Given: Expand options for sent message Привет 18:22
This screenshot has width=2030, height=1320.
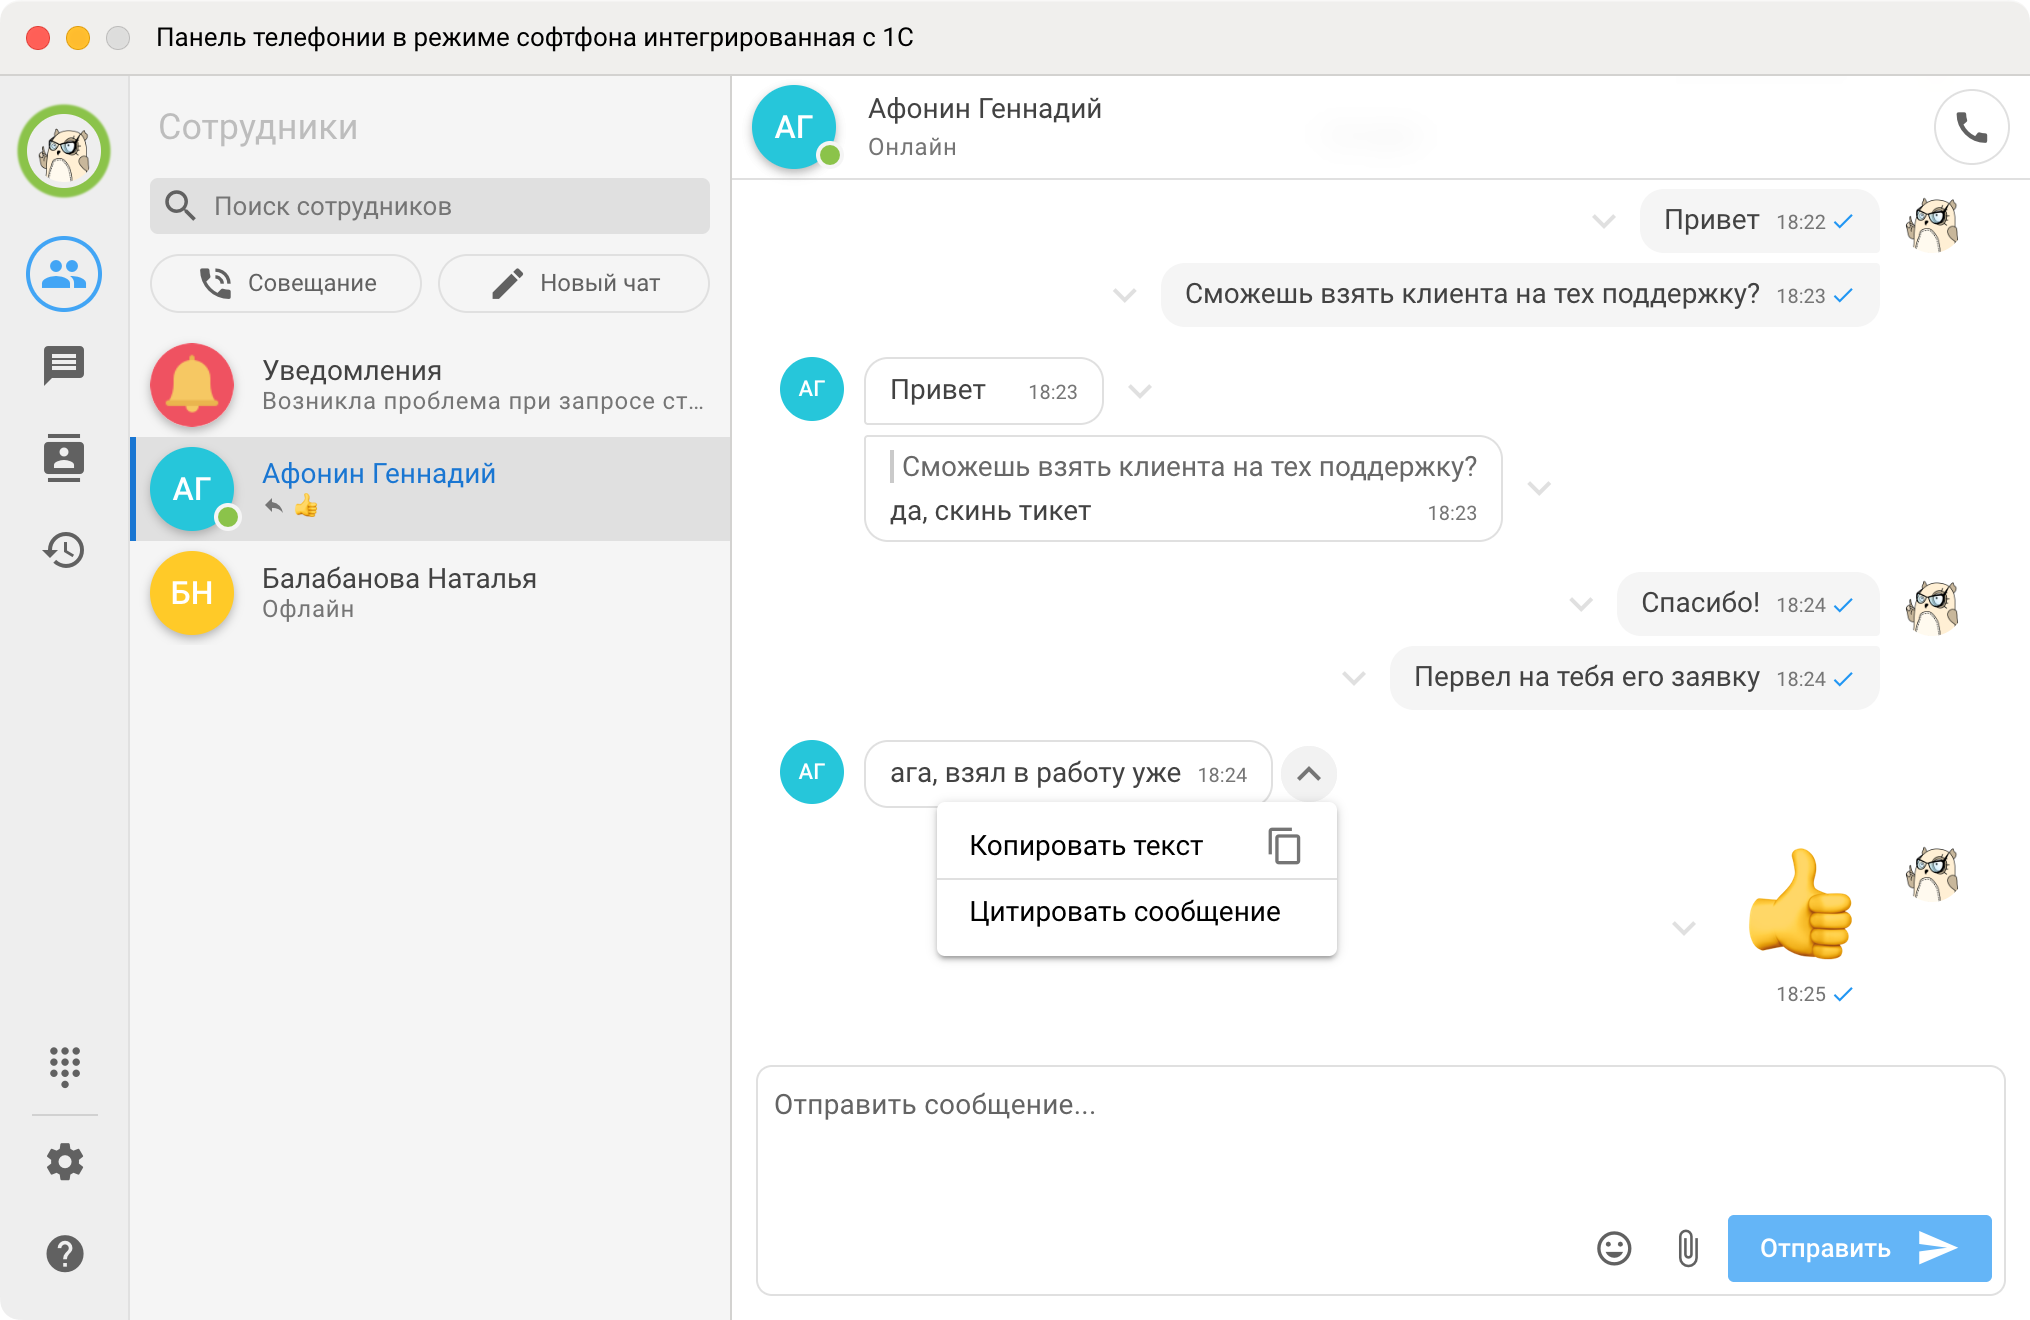Looking at the screenshot, I should coord(1604,221).
